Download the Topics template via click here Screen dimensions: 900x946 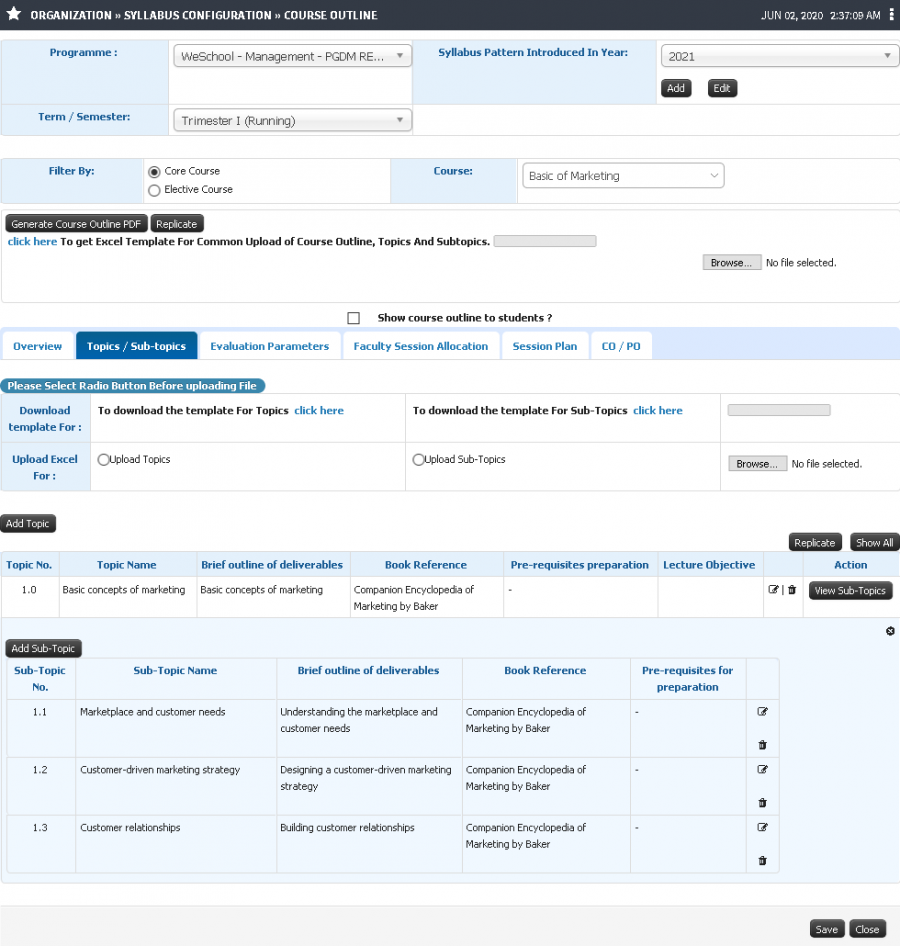click(x=319, y=410)
